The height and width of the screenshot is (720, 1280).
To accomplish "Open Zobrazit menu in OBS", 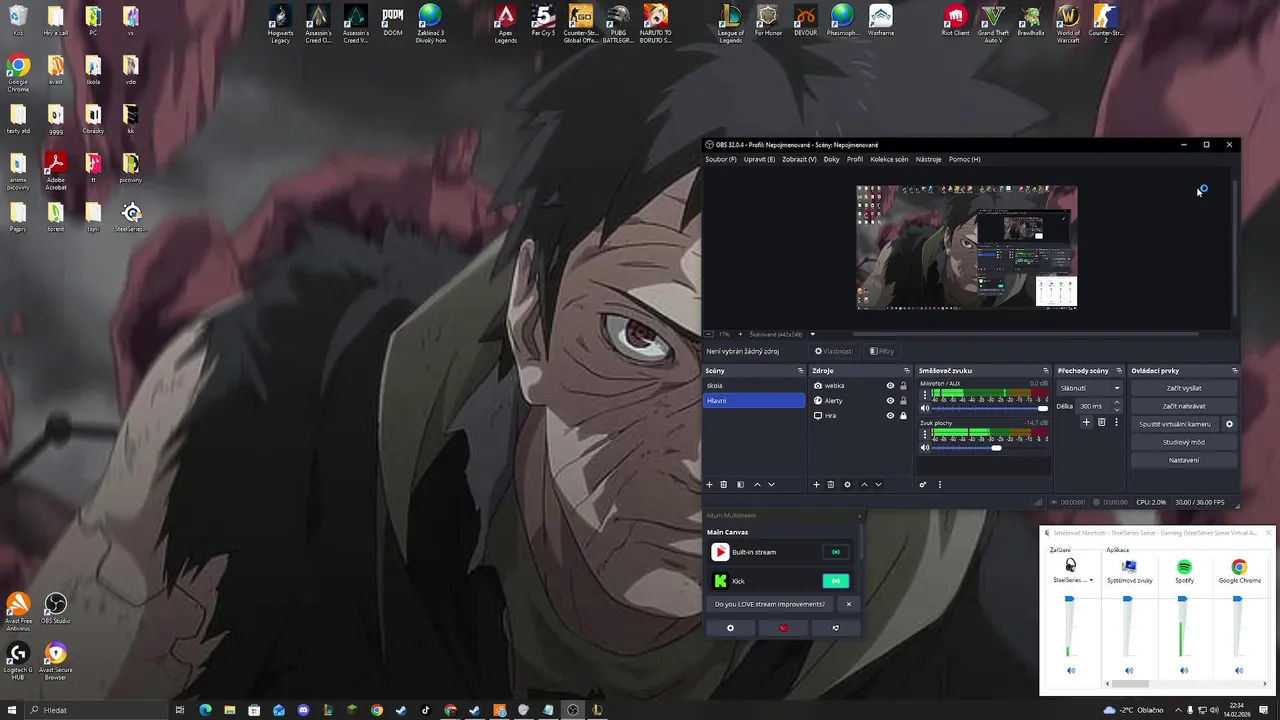I will (799, 159).
